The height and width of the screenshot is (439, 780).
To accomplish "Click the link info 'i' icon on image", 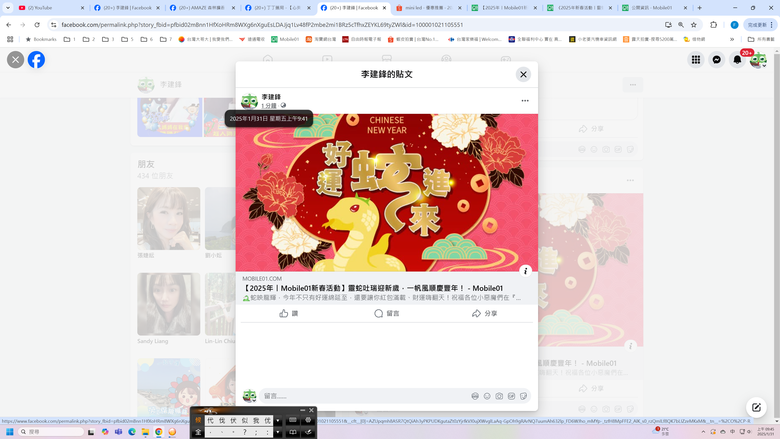I will [x=525, y=271].
